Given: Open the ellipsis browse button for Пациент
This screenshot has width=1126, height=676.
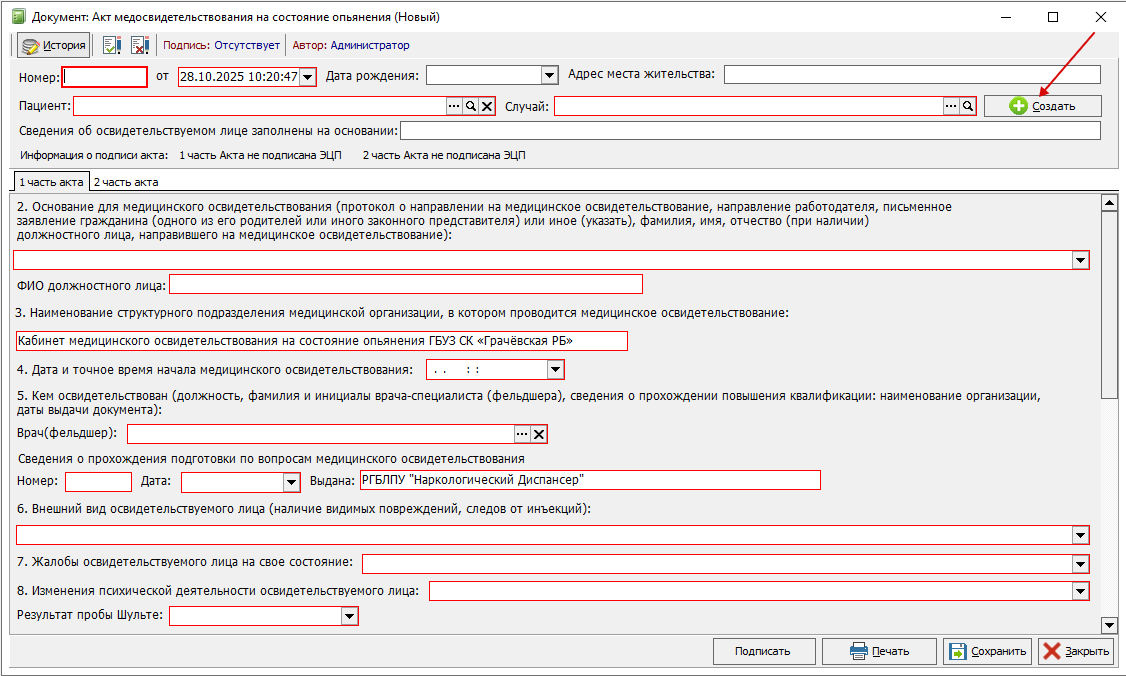Looking at the screenshot, I should tap(454, 106).
